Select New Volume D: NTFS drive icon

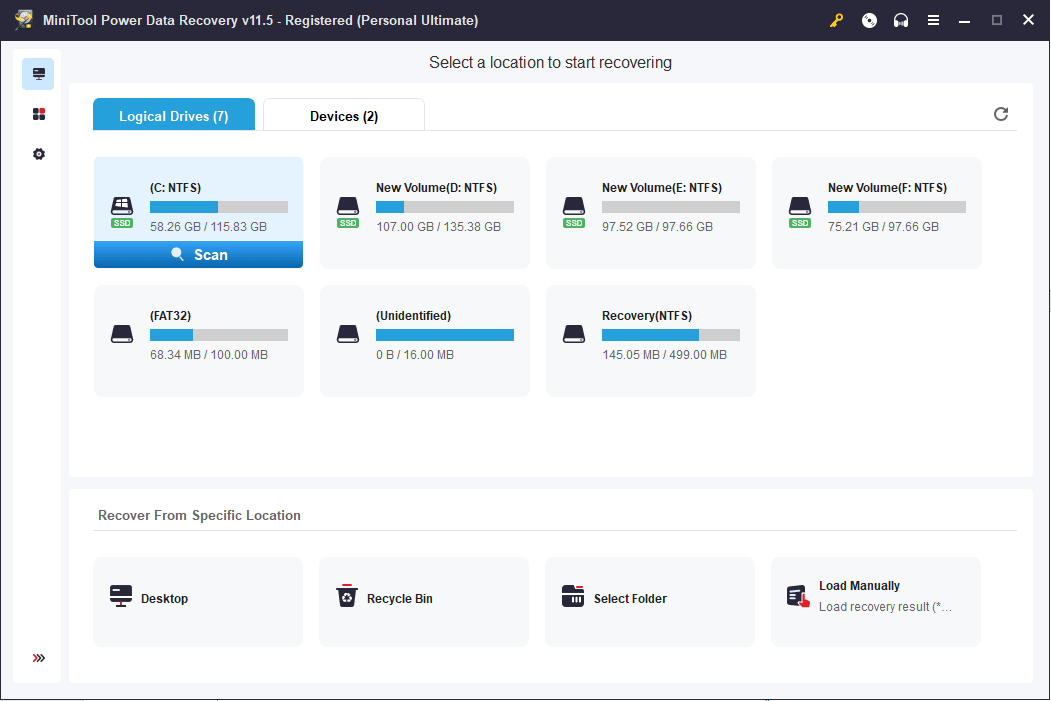[x=348, y=212]
